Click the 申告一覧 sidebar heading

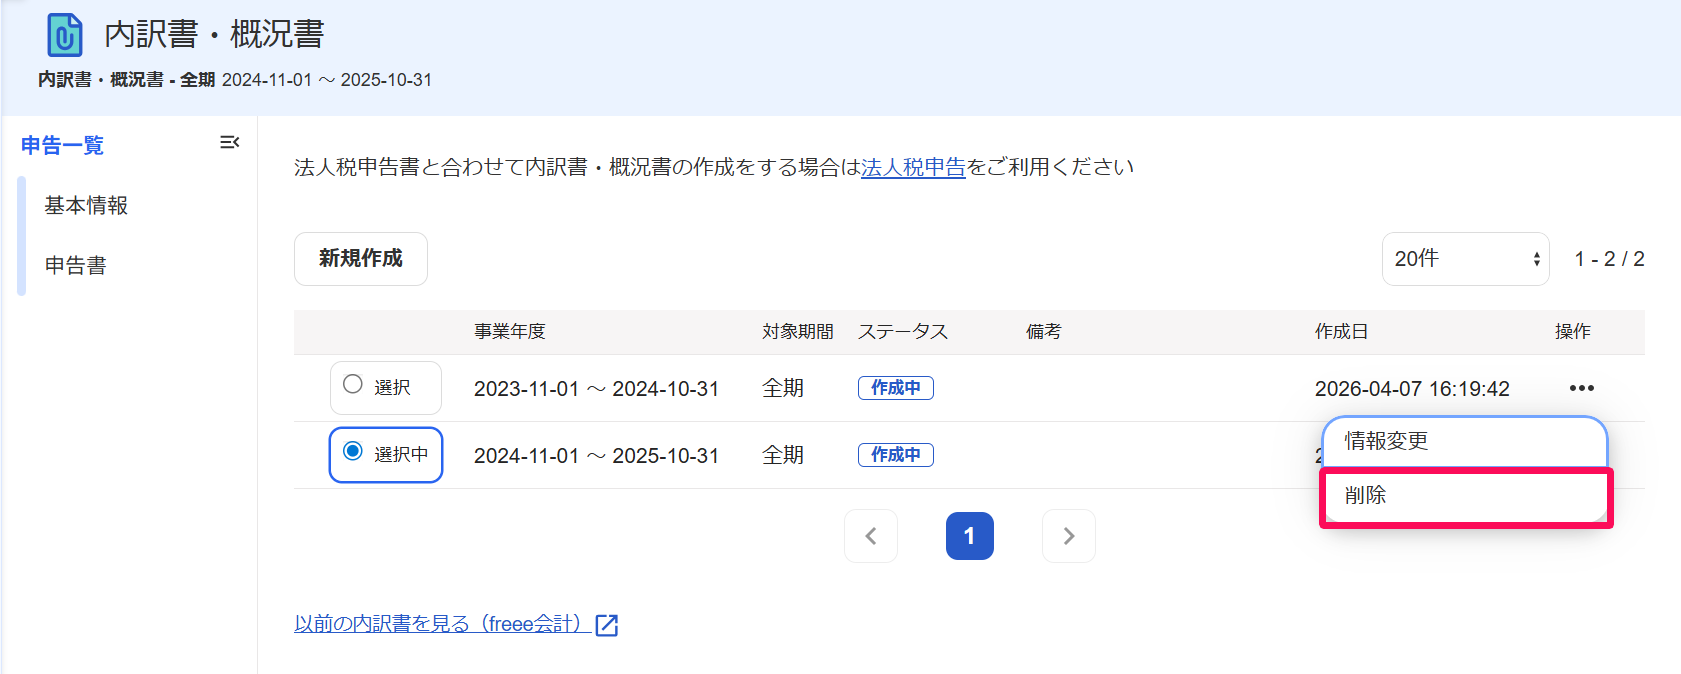(62, 146)
